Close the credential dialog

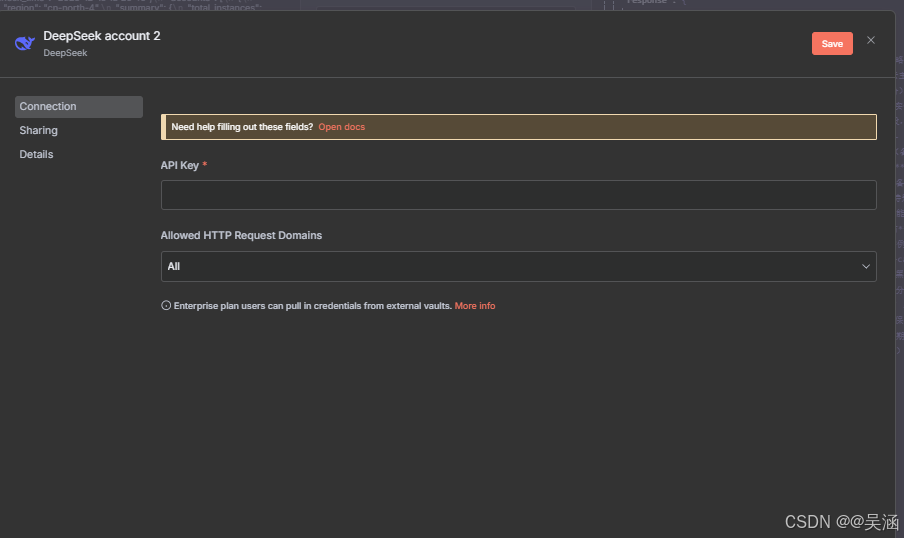[x=871, y=40]
